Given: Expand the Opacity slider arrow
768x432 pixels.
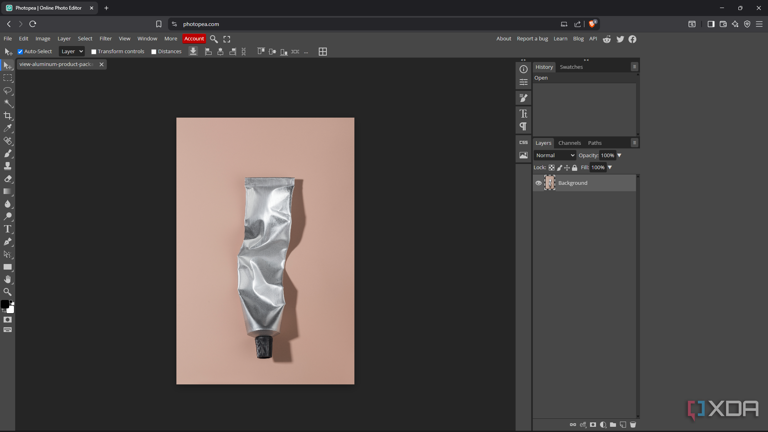Looking at the screenshot, I should point(619,155).
